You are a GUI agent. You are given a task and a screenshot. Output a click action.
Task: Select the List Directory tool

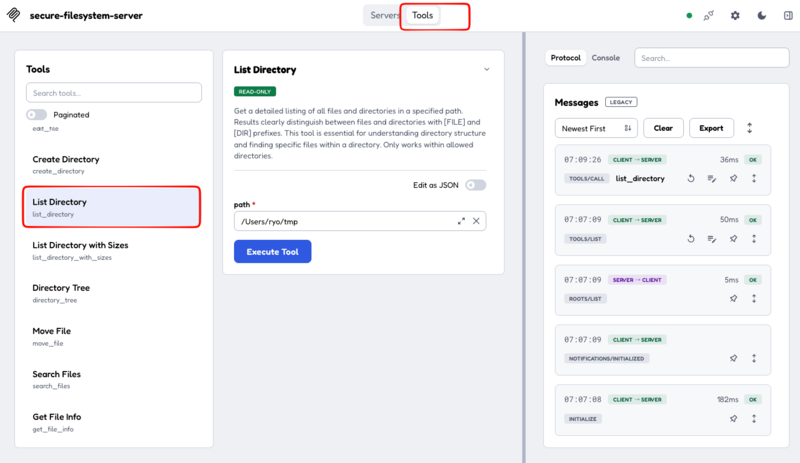pos(112,207)
